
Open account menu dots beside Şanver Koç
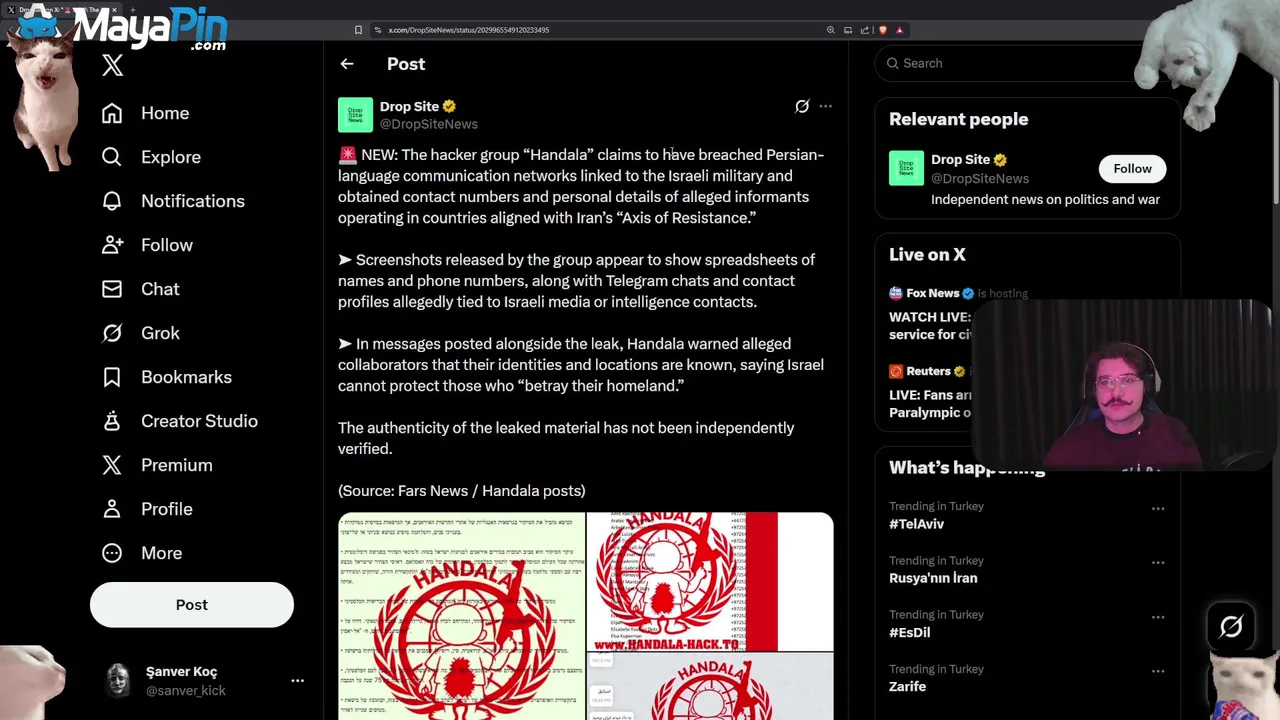pyautogui.click(x=297, y=680)
